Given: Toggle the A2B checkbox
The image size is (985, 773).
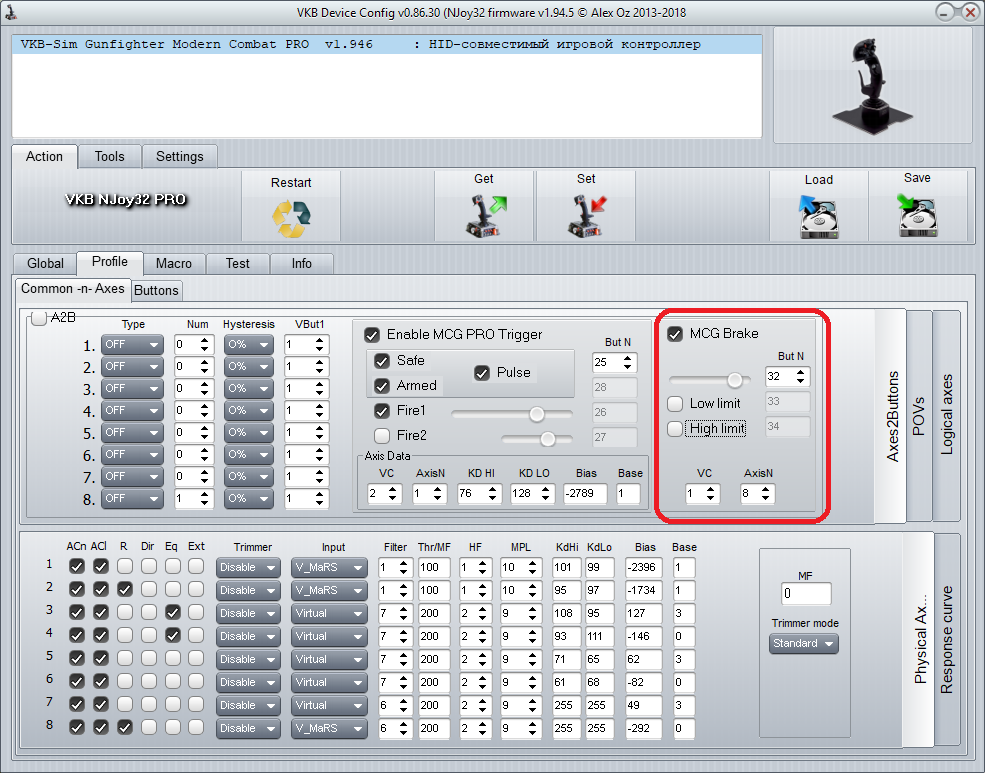Looking at the screenshot, I should pos(40,318).
